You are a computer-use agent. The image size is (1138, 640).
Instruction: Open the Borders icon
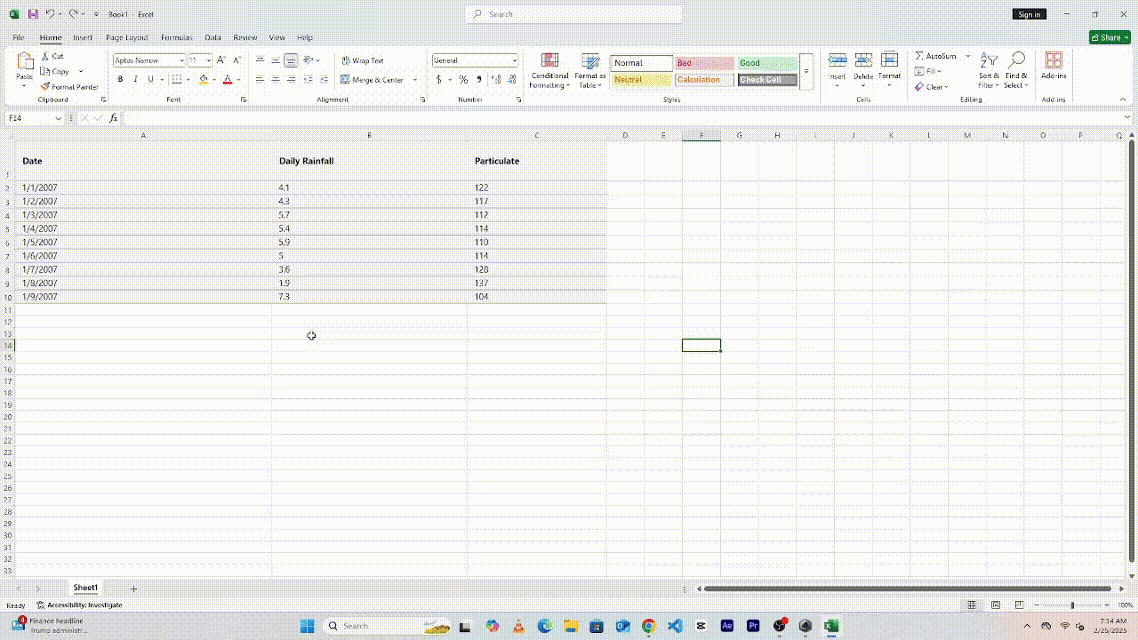176,79
